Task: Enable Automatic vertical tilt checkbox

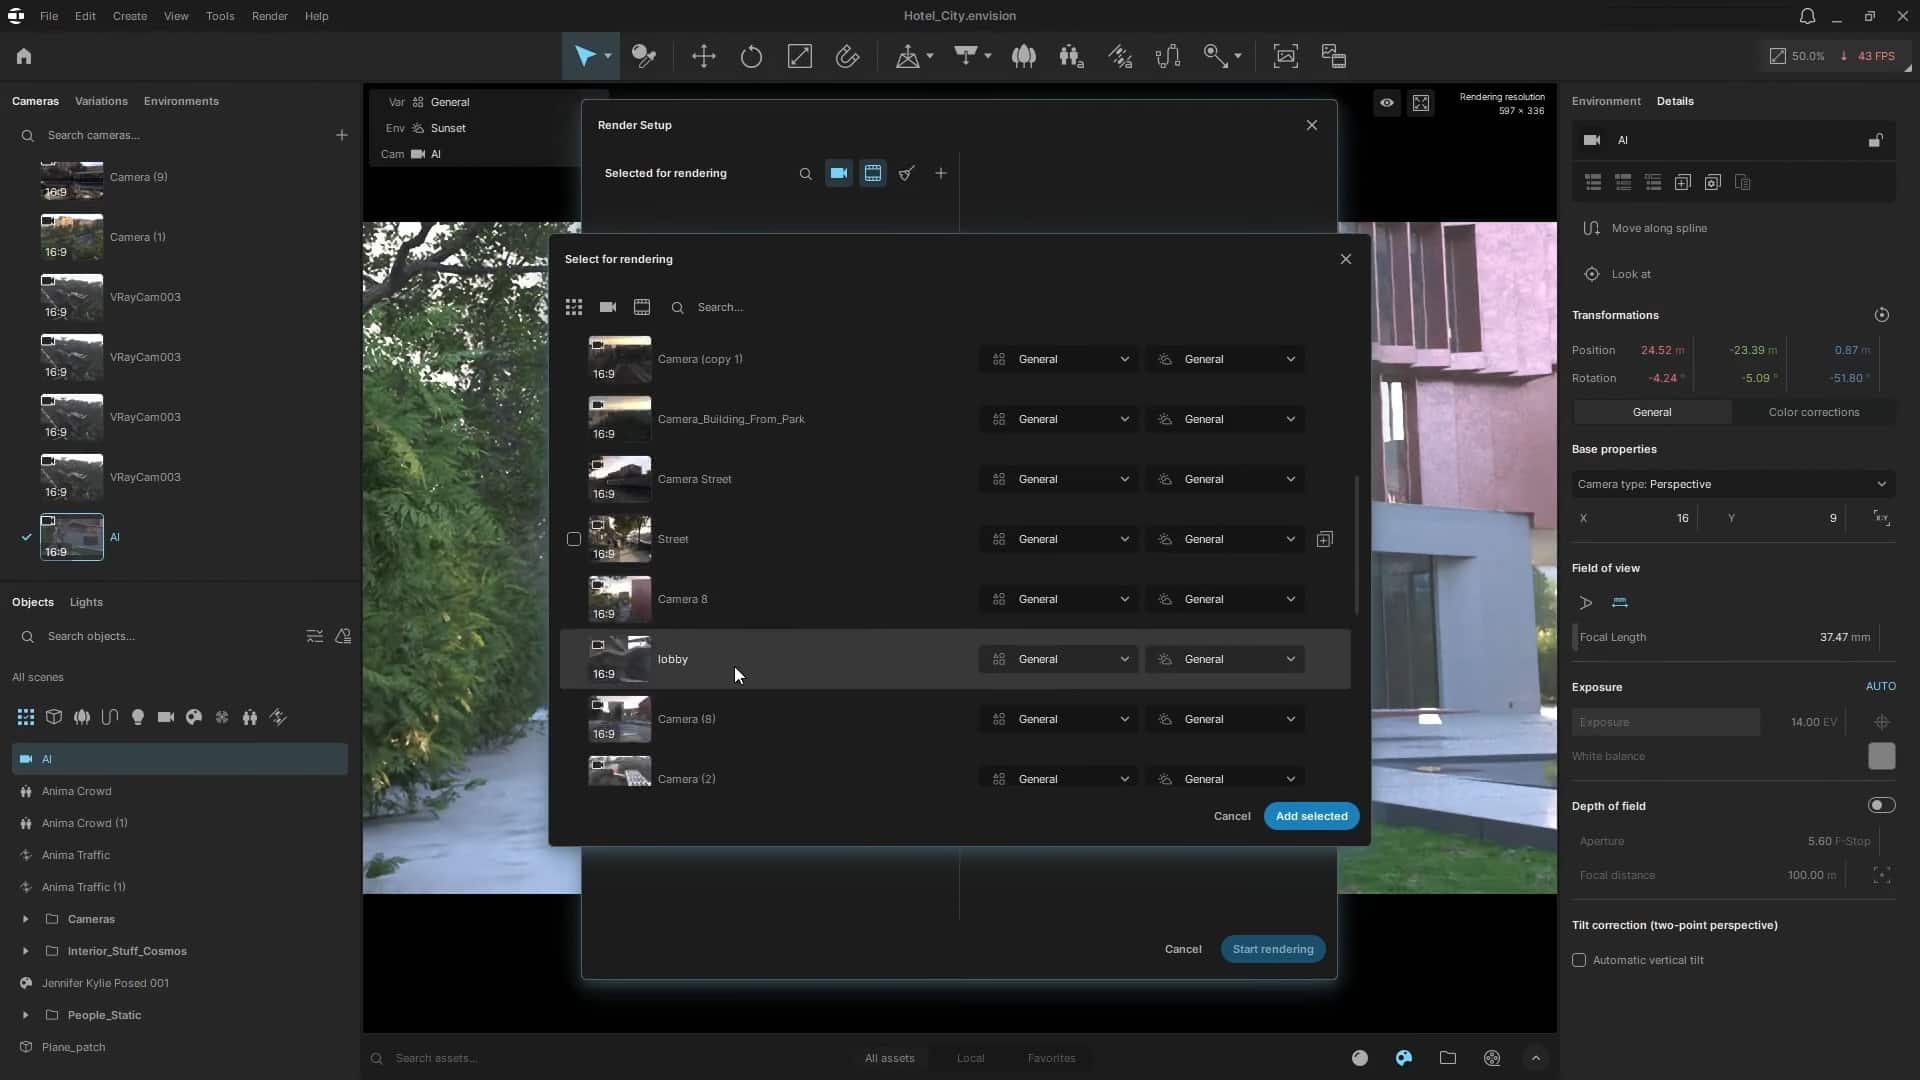Action: 1579,960
